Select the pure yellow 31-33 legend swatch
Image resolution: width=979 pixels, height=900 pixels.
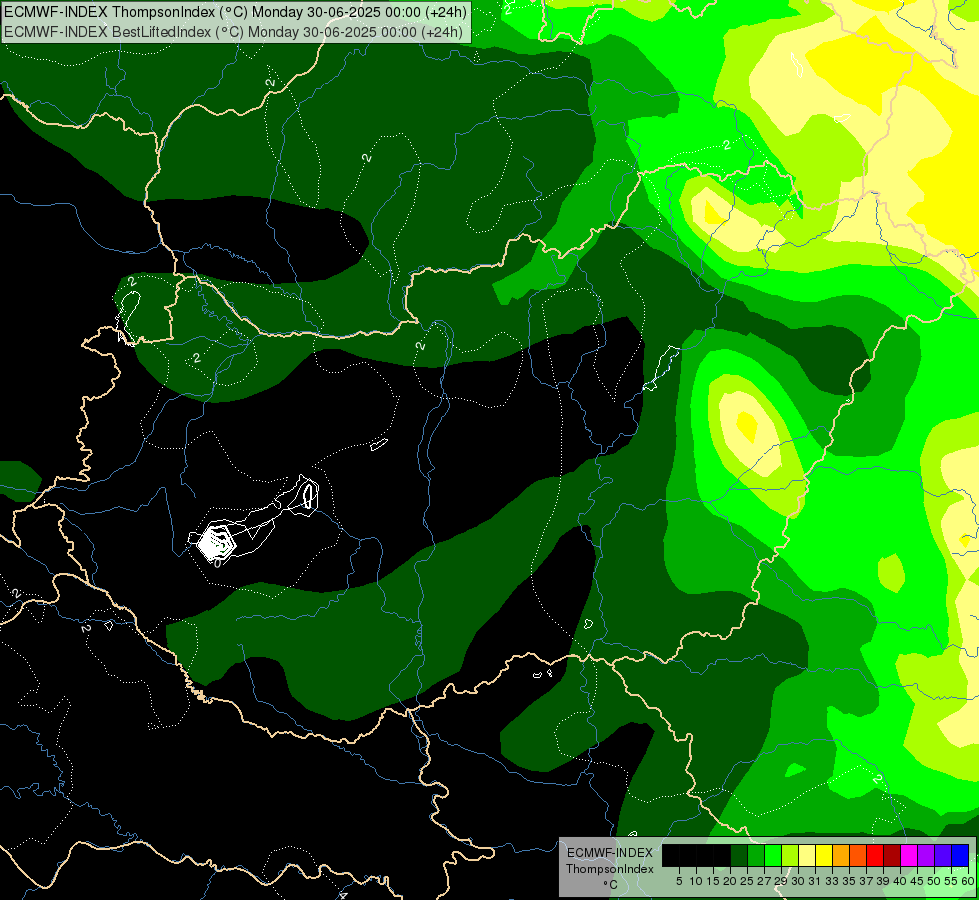[824, 855]
